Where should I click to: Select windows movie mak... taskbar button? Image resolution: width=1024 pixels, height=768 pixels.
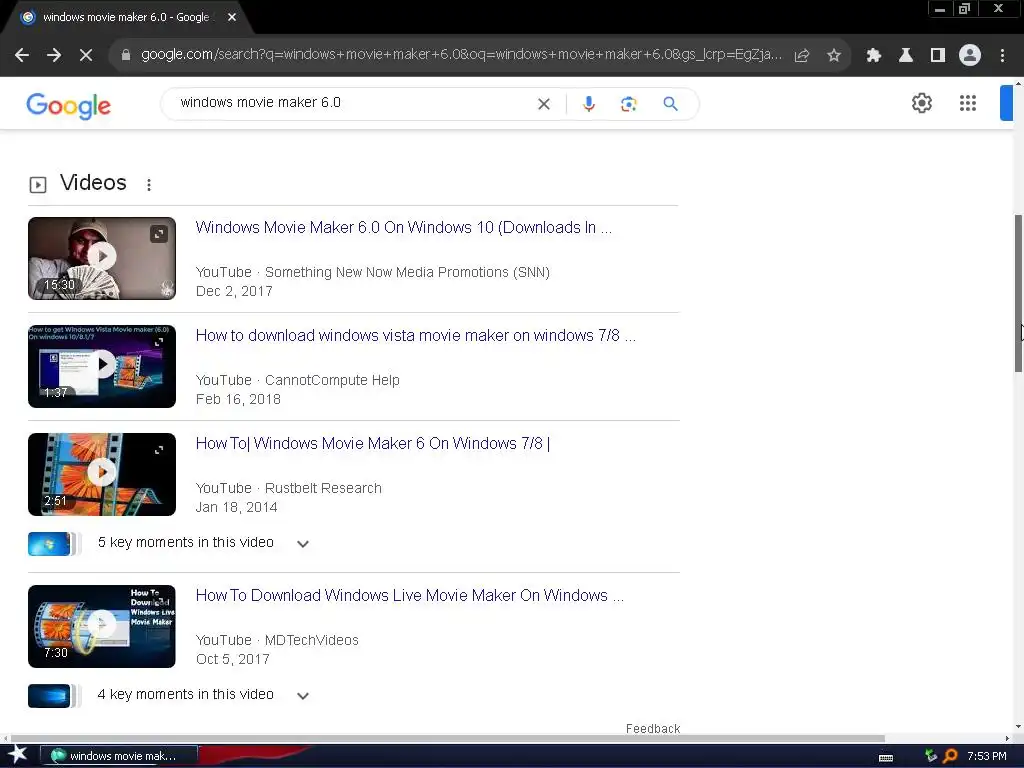click(x=119, y=756)
